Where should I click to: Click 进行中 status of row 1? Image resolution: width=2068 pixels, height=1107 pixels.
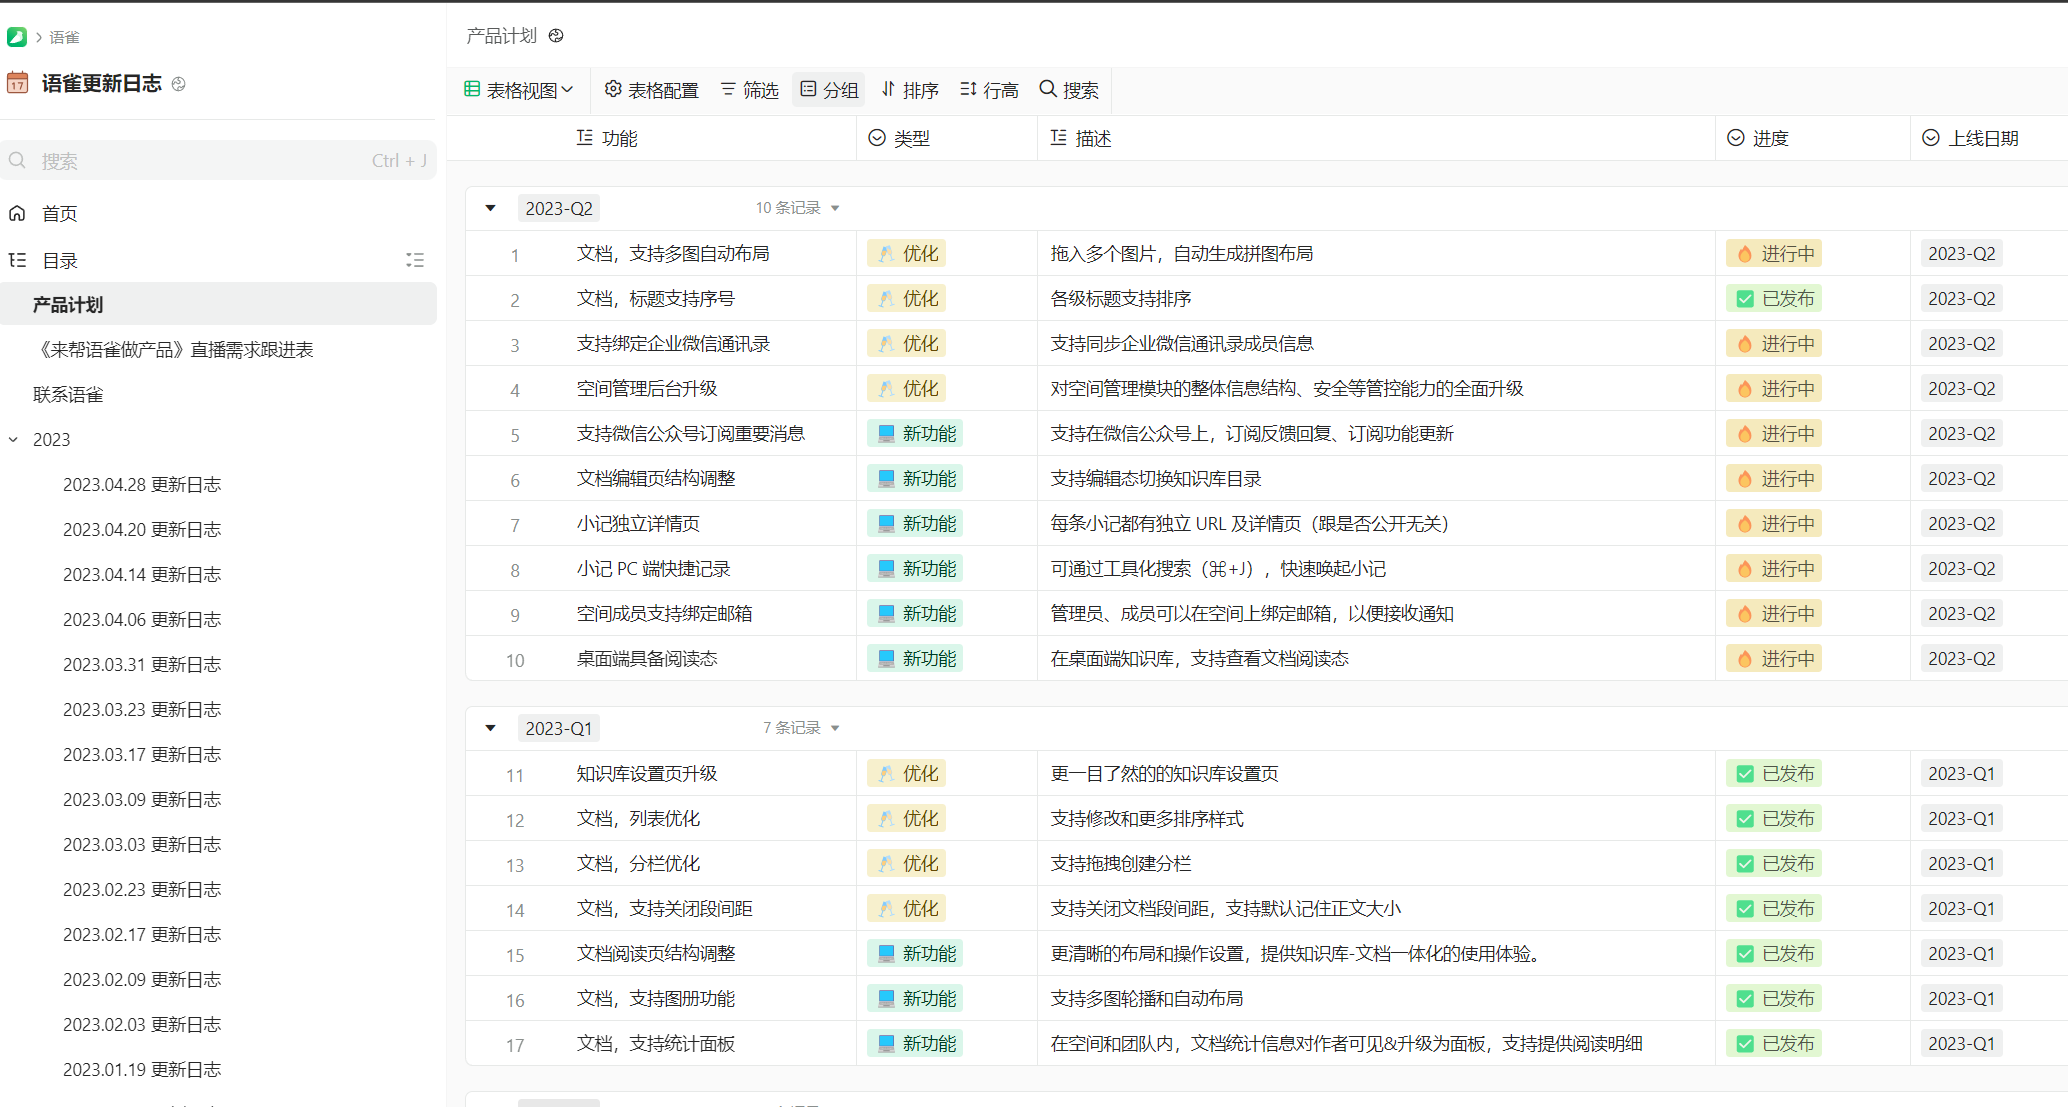(1773, 253)
